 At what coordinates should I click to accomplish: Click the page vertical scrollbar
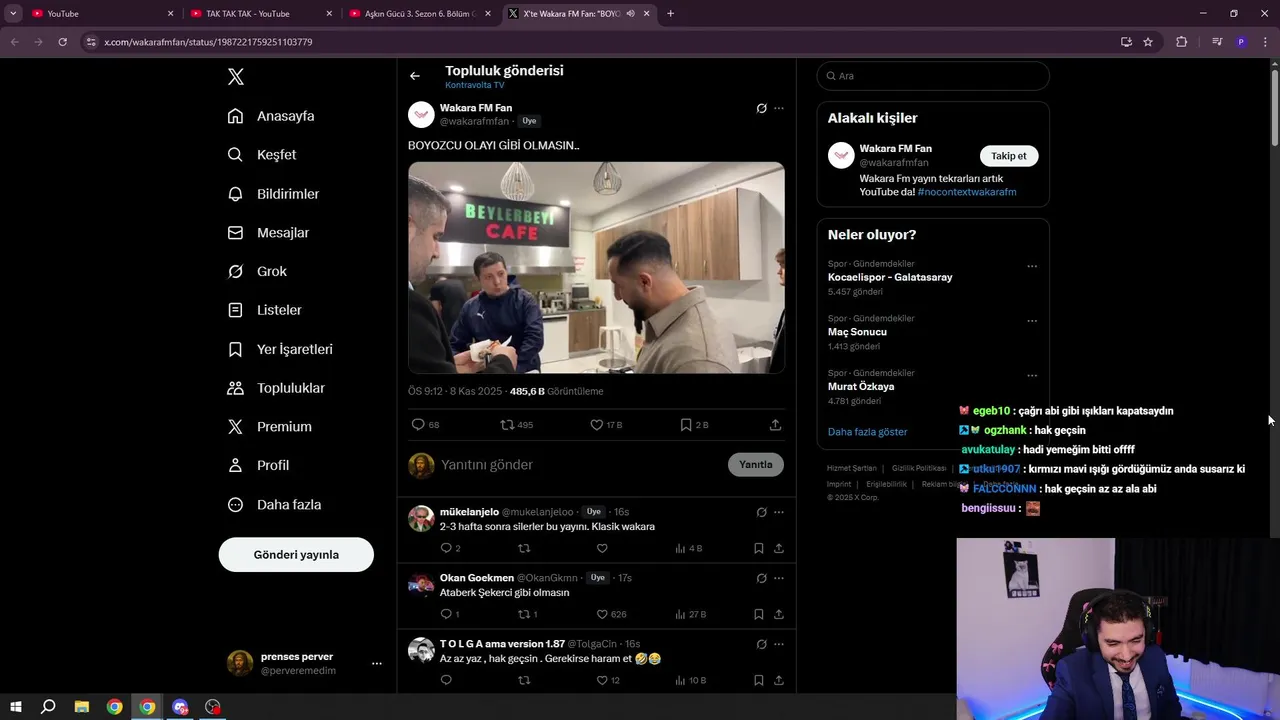point(1274,108)
